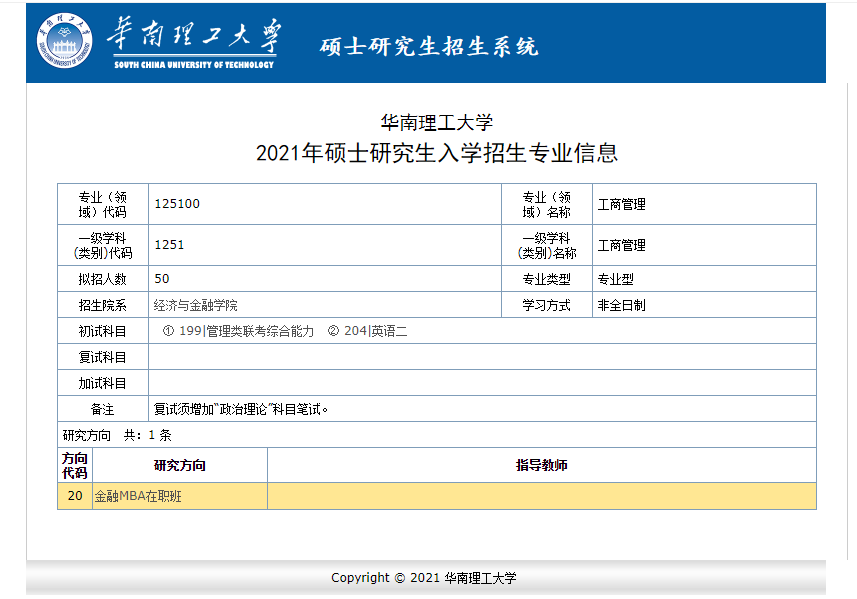Click the 方向代码 column header
Screen dimensions: 857x599
coord(75,465)
